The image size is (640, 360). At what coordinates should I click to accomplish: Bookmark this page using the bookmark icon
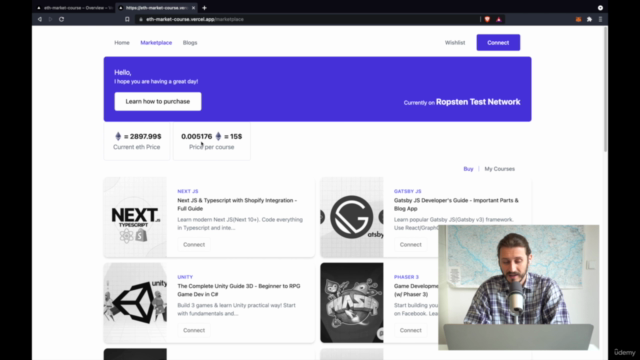pyautogui.click(x=127, y=19)
